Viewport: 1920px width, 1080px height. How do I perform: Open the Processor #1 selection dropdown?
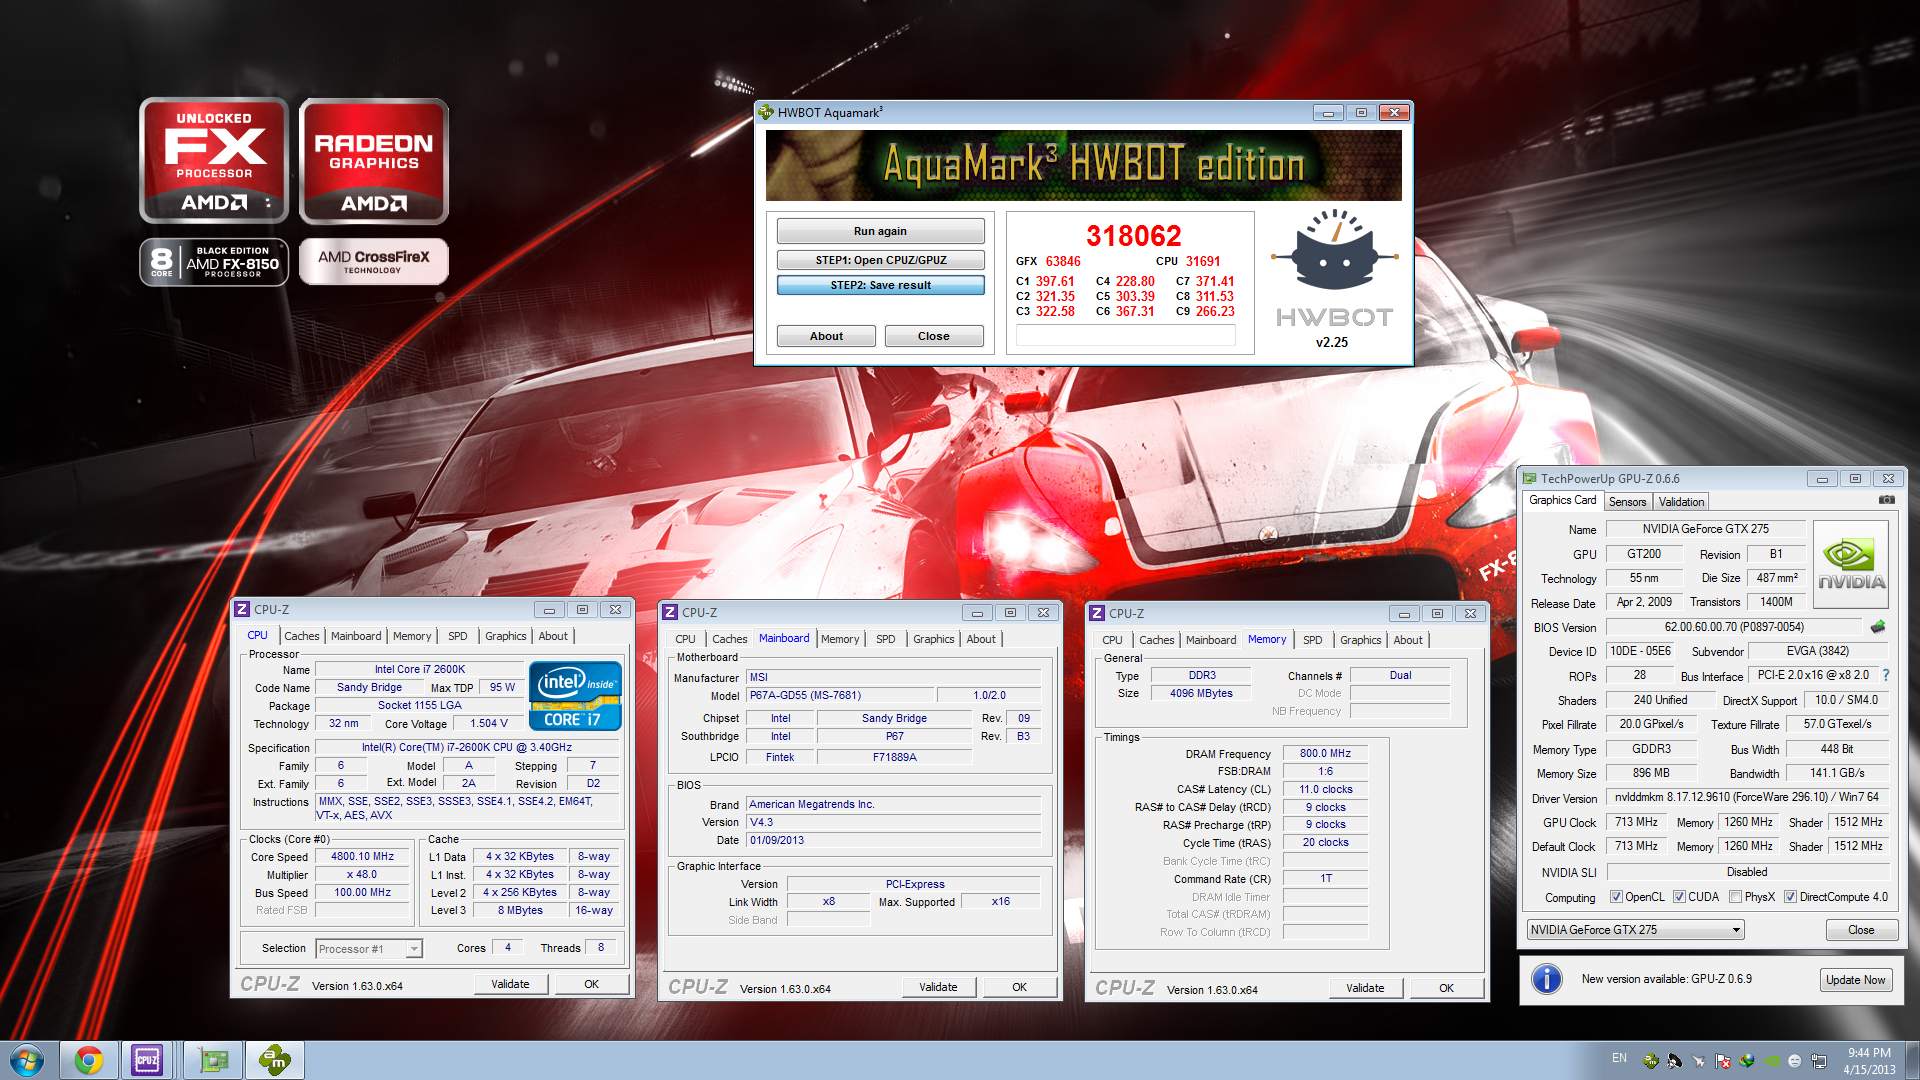[369, 948]
